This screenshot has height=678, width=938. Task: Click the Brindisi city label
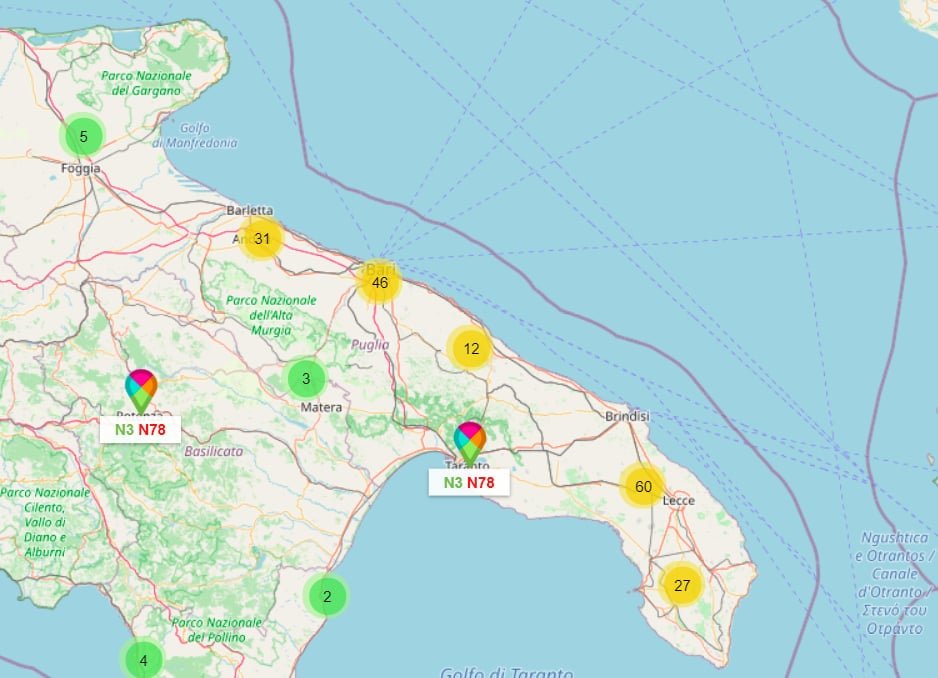click(627, 416)
